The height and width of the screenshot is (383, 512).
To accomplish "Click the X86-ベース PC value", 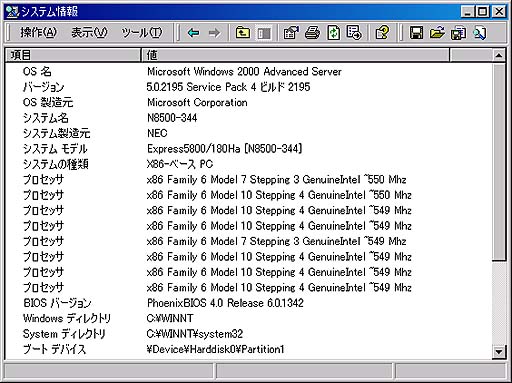I will tap(180, 164).
